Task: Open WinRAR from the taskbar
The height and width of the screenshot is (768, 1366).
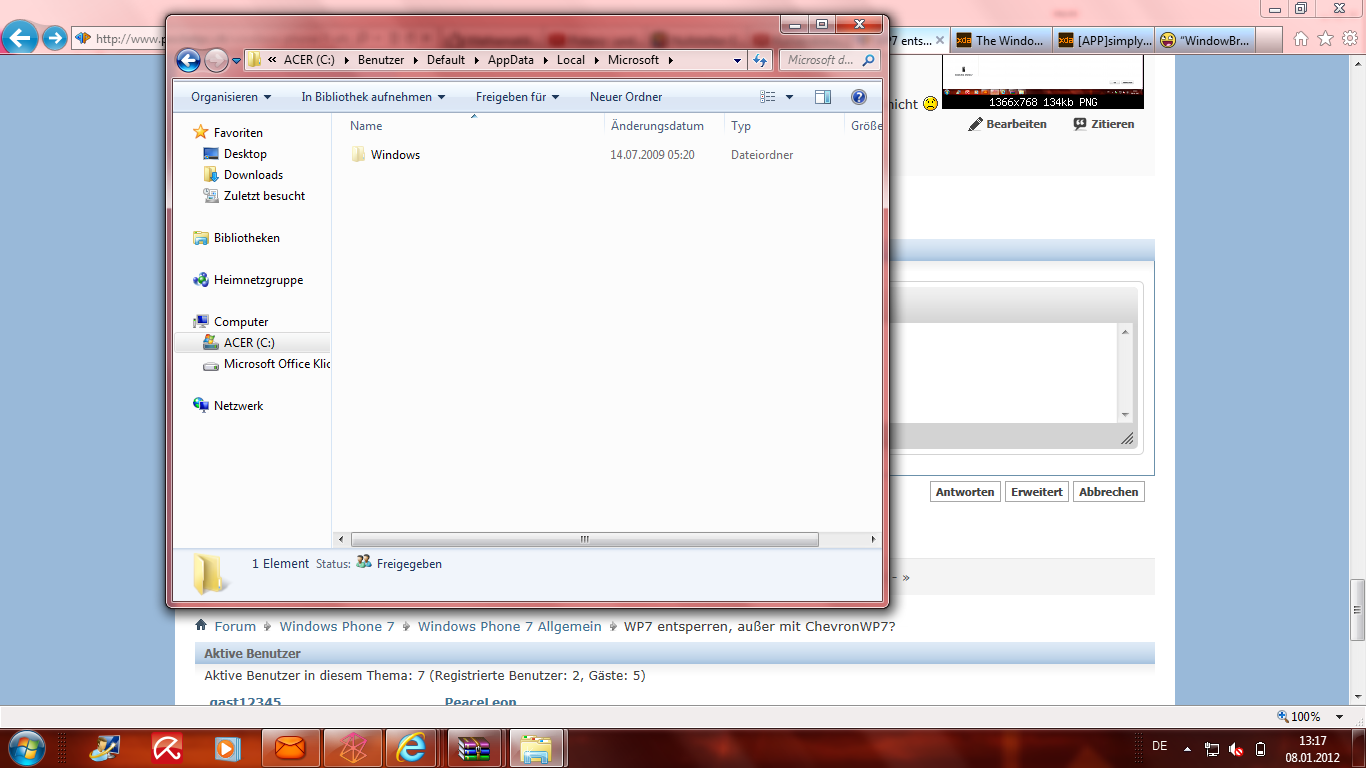Action: [474, 747]
